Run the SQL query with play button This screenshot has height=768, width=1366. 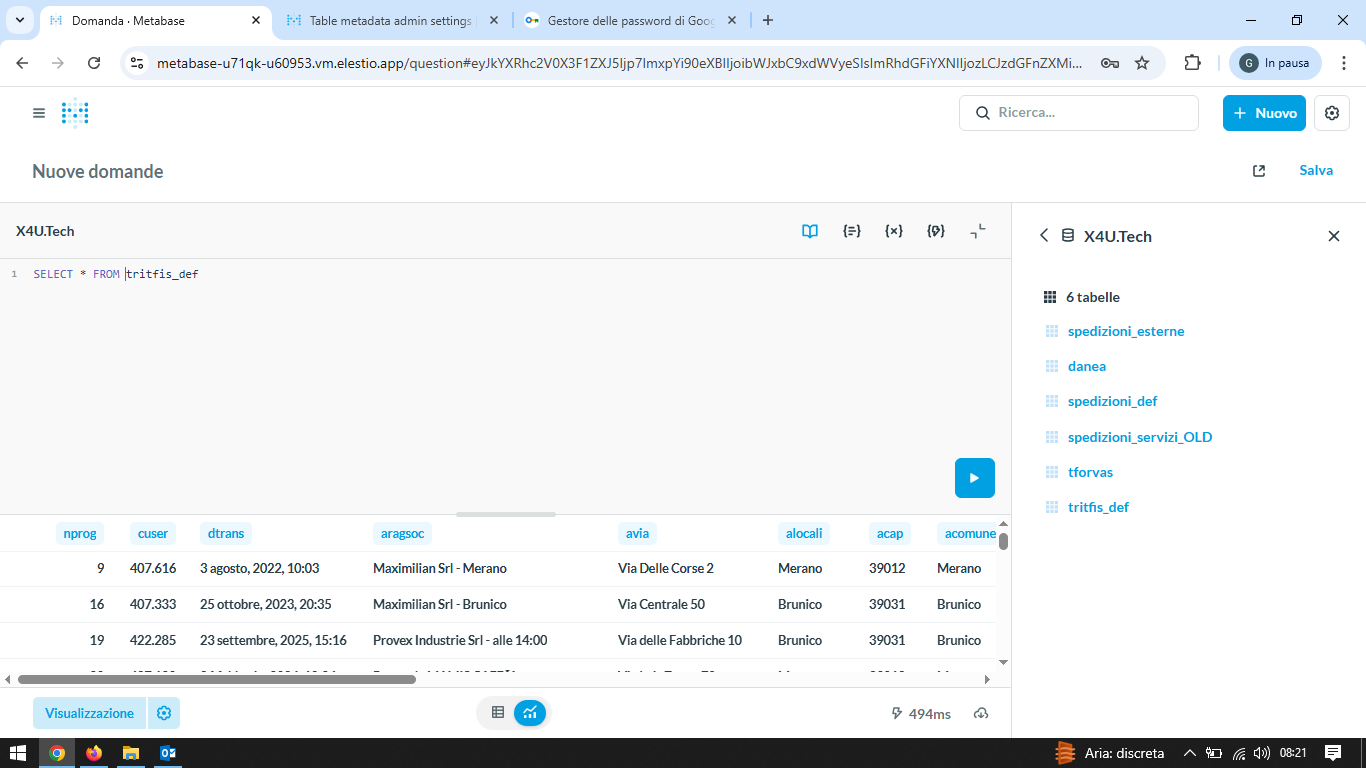pos(974,478)
